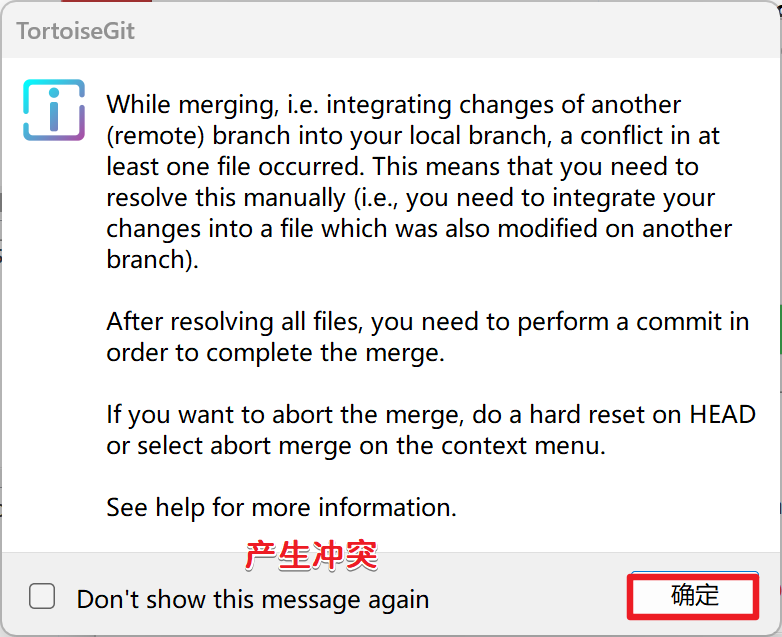
Task: Click the blue information icon
Action: click(x=54, y=110)
